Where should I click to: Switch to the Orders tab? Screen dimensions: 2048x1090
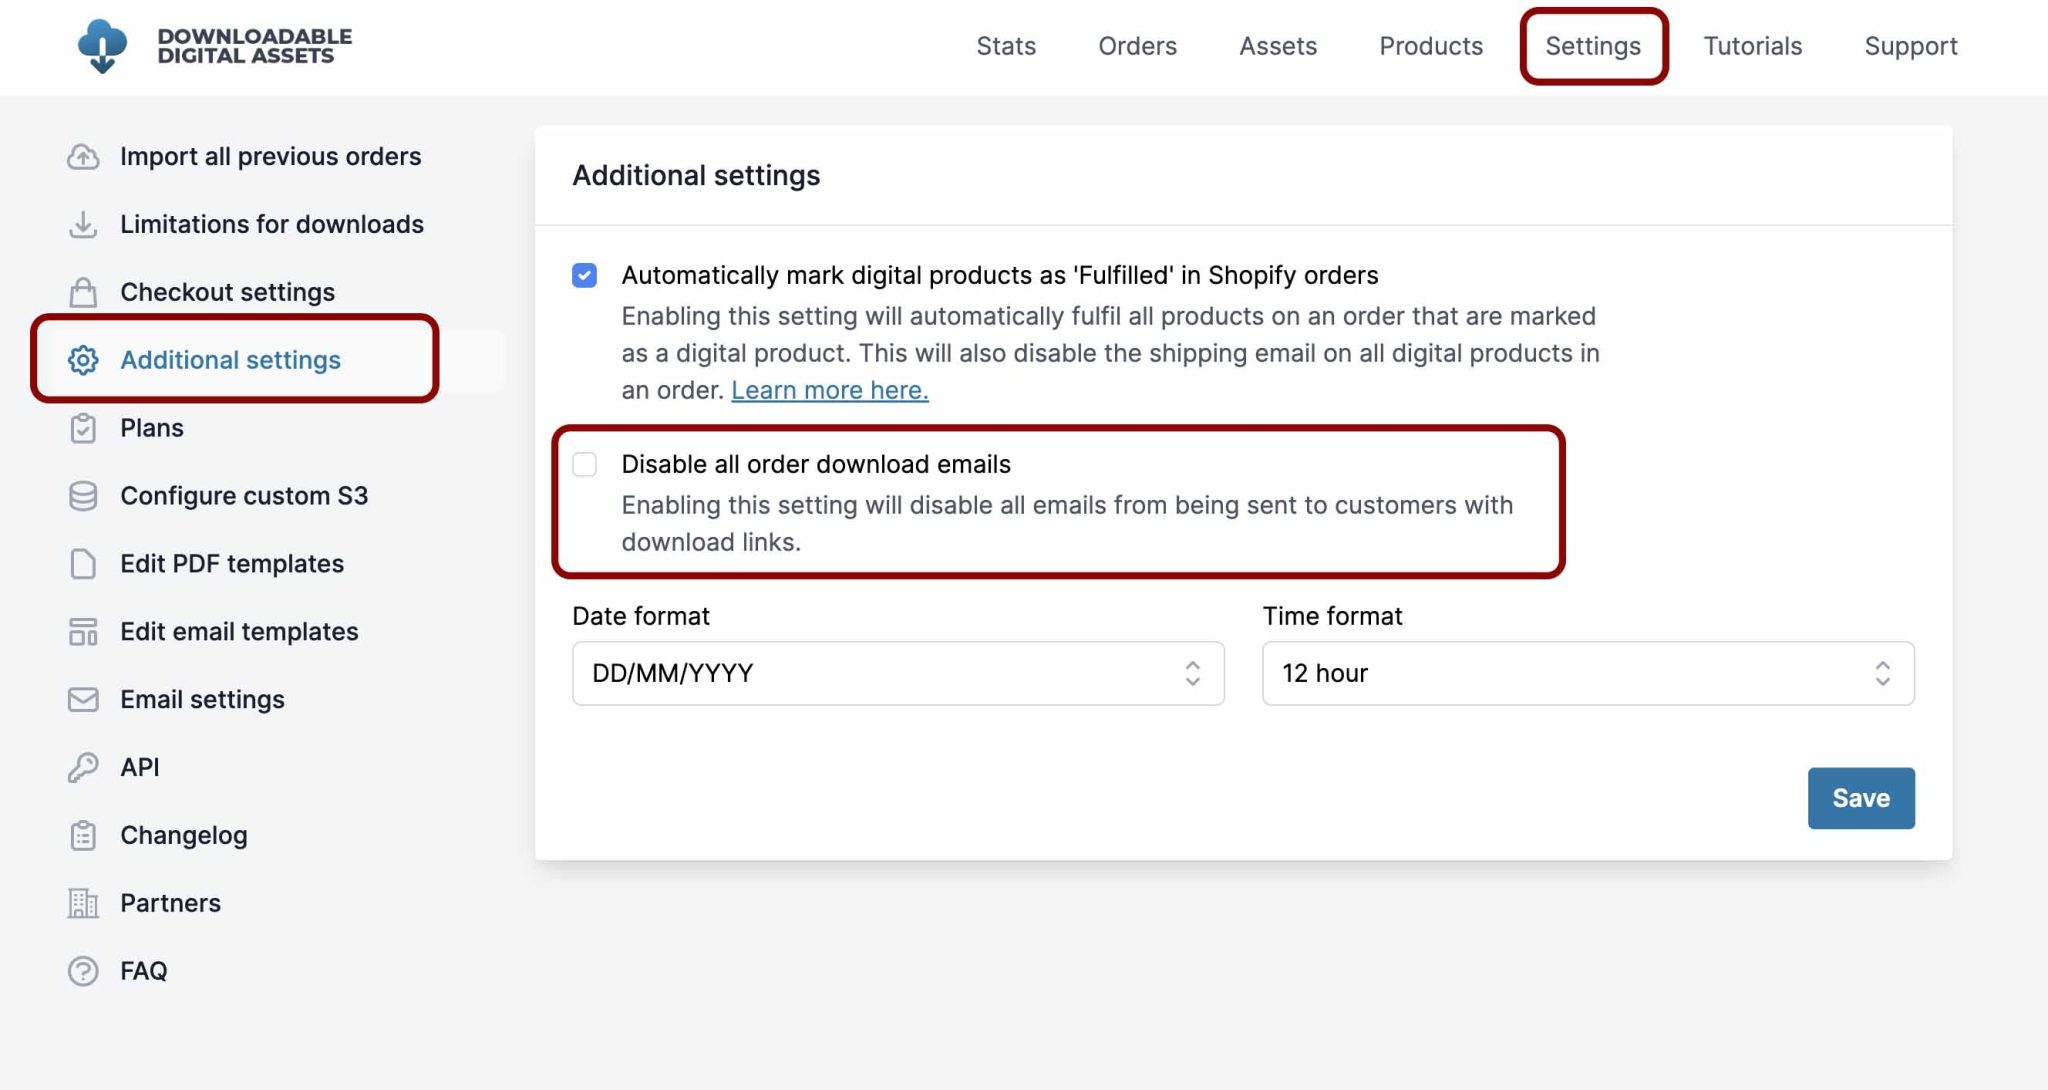tap(1137, 46)
